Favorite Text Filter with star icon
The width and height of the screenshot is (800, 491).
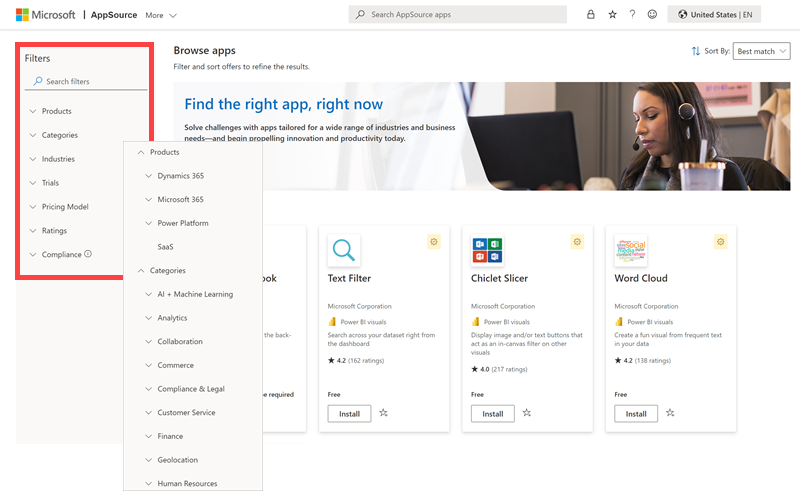coord(384,413)
